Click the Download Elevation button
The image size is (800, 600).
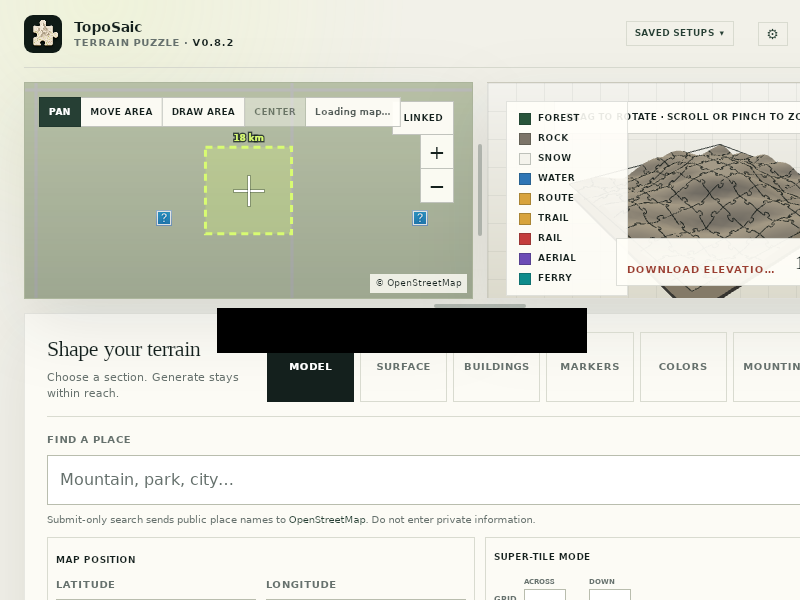tap(701, 269)
